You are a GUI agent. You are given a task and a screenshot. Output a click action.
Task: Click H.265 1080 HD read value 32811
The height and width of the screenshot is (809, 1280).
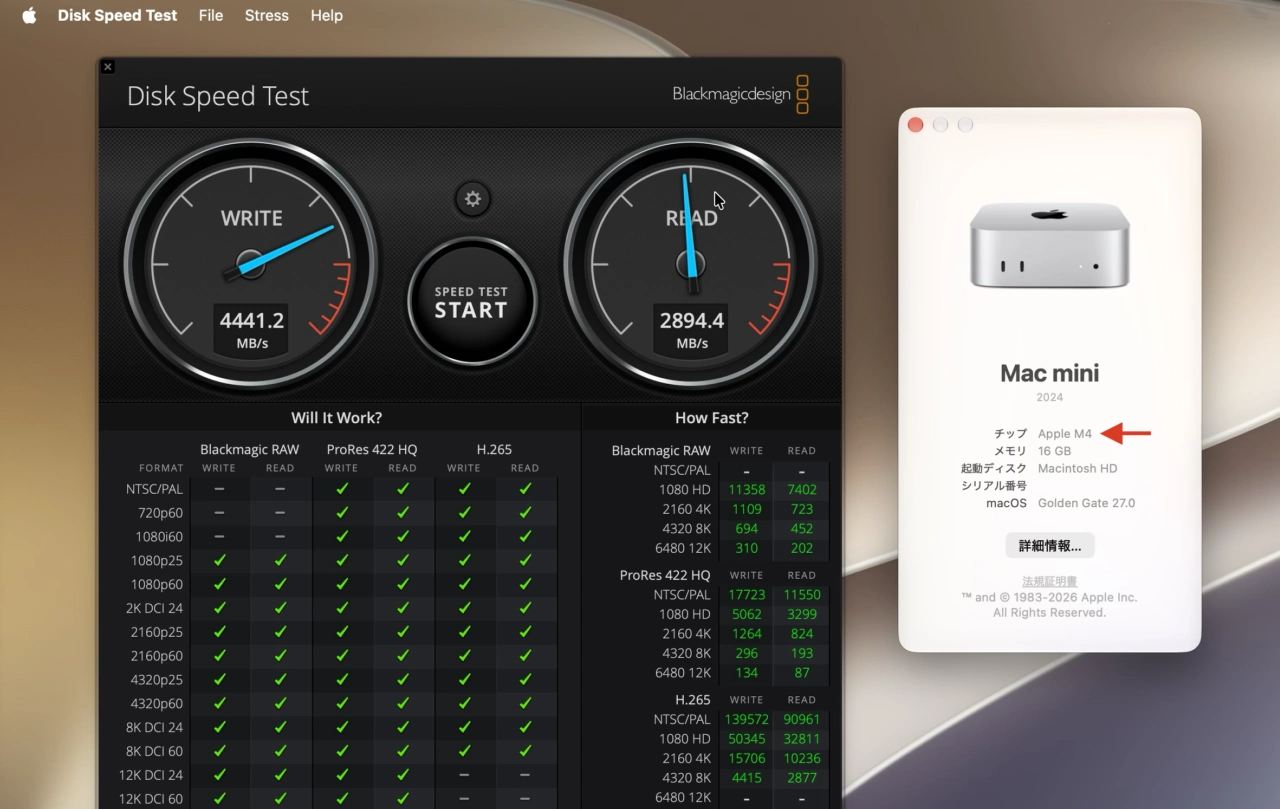coord(802,739)
